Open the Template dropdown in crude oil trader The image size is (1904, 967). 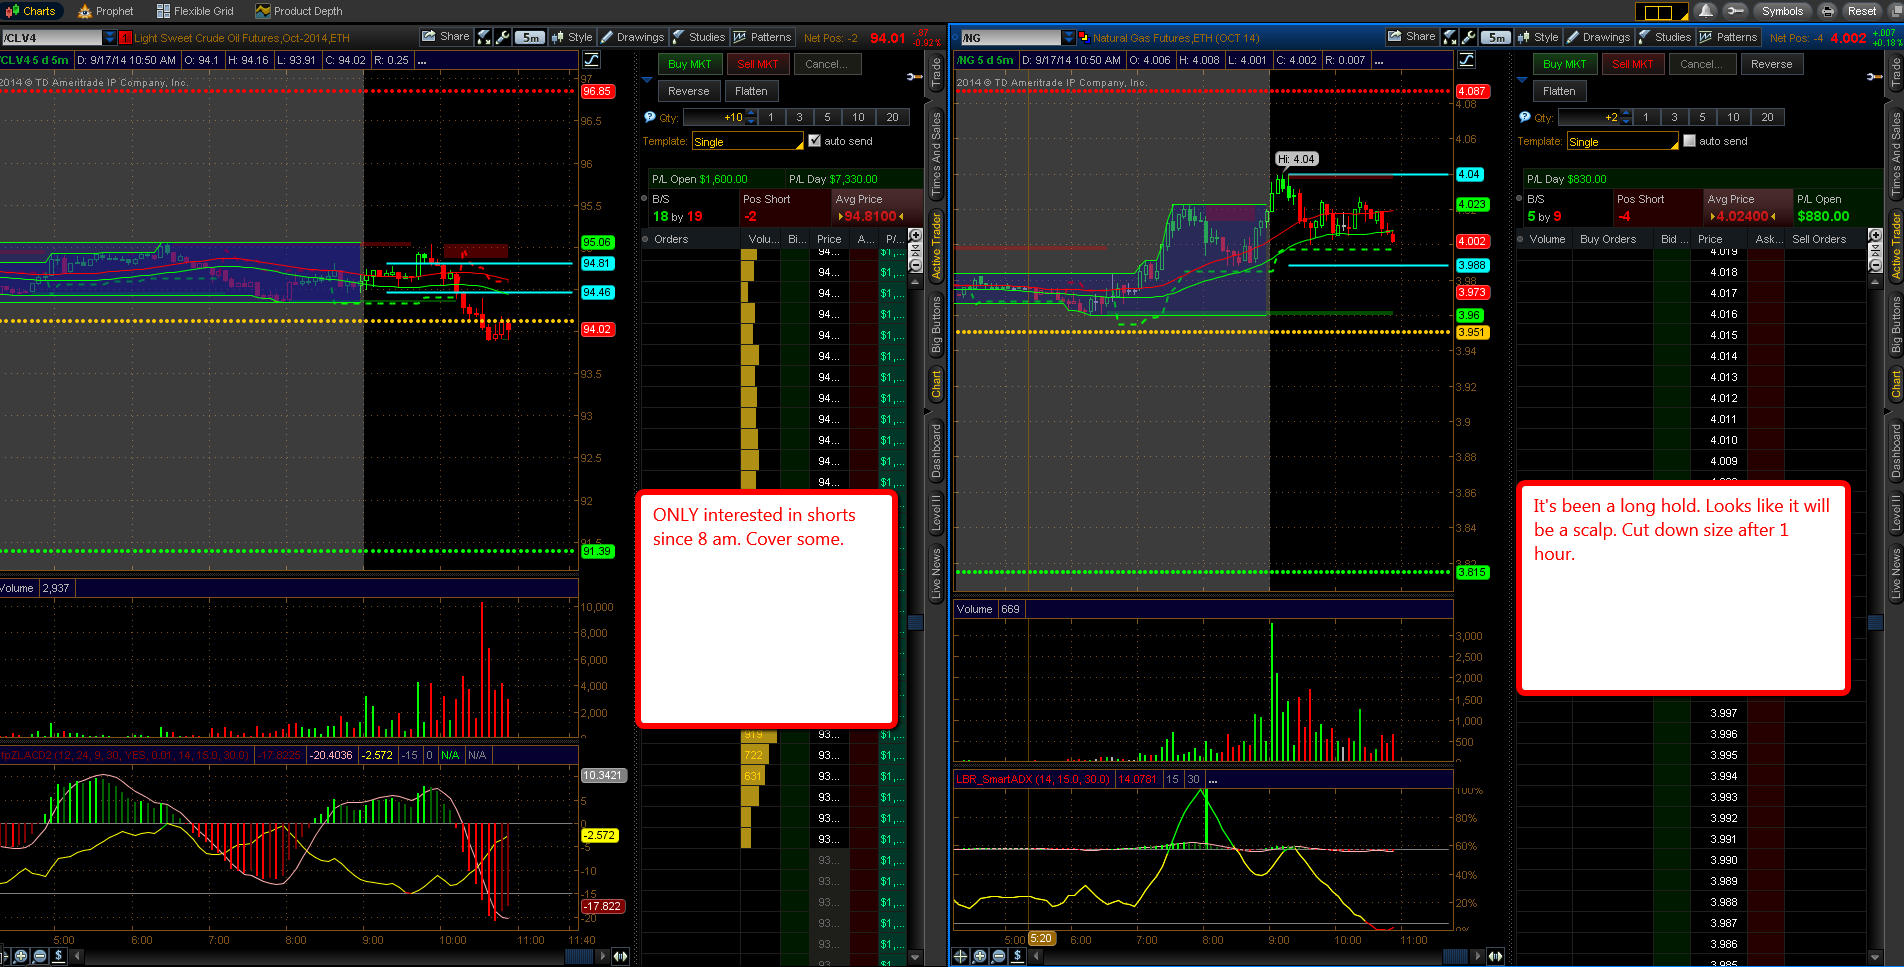coord(748,142)
